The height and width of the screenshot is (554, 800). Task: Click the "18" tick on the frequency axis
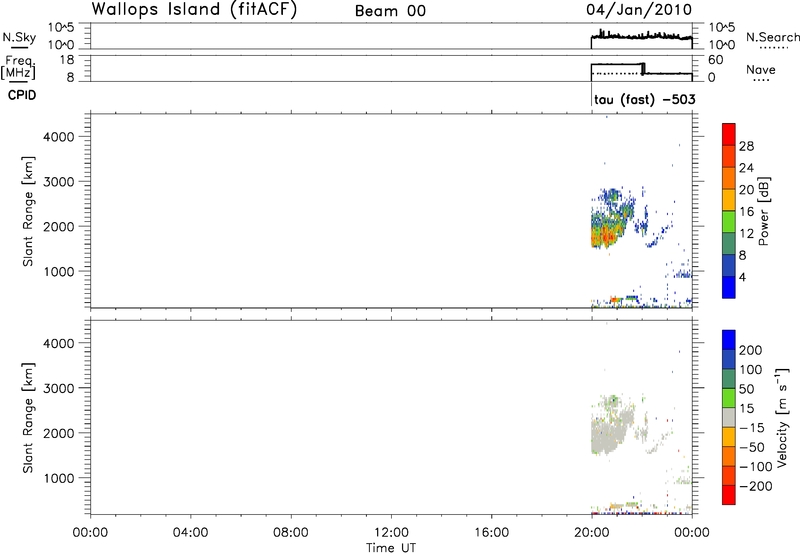[67, 60]
